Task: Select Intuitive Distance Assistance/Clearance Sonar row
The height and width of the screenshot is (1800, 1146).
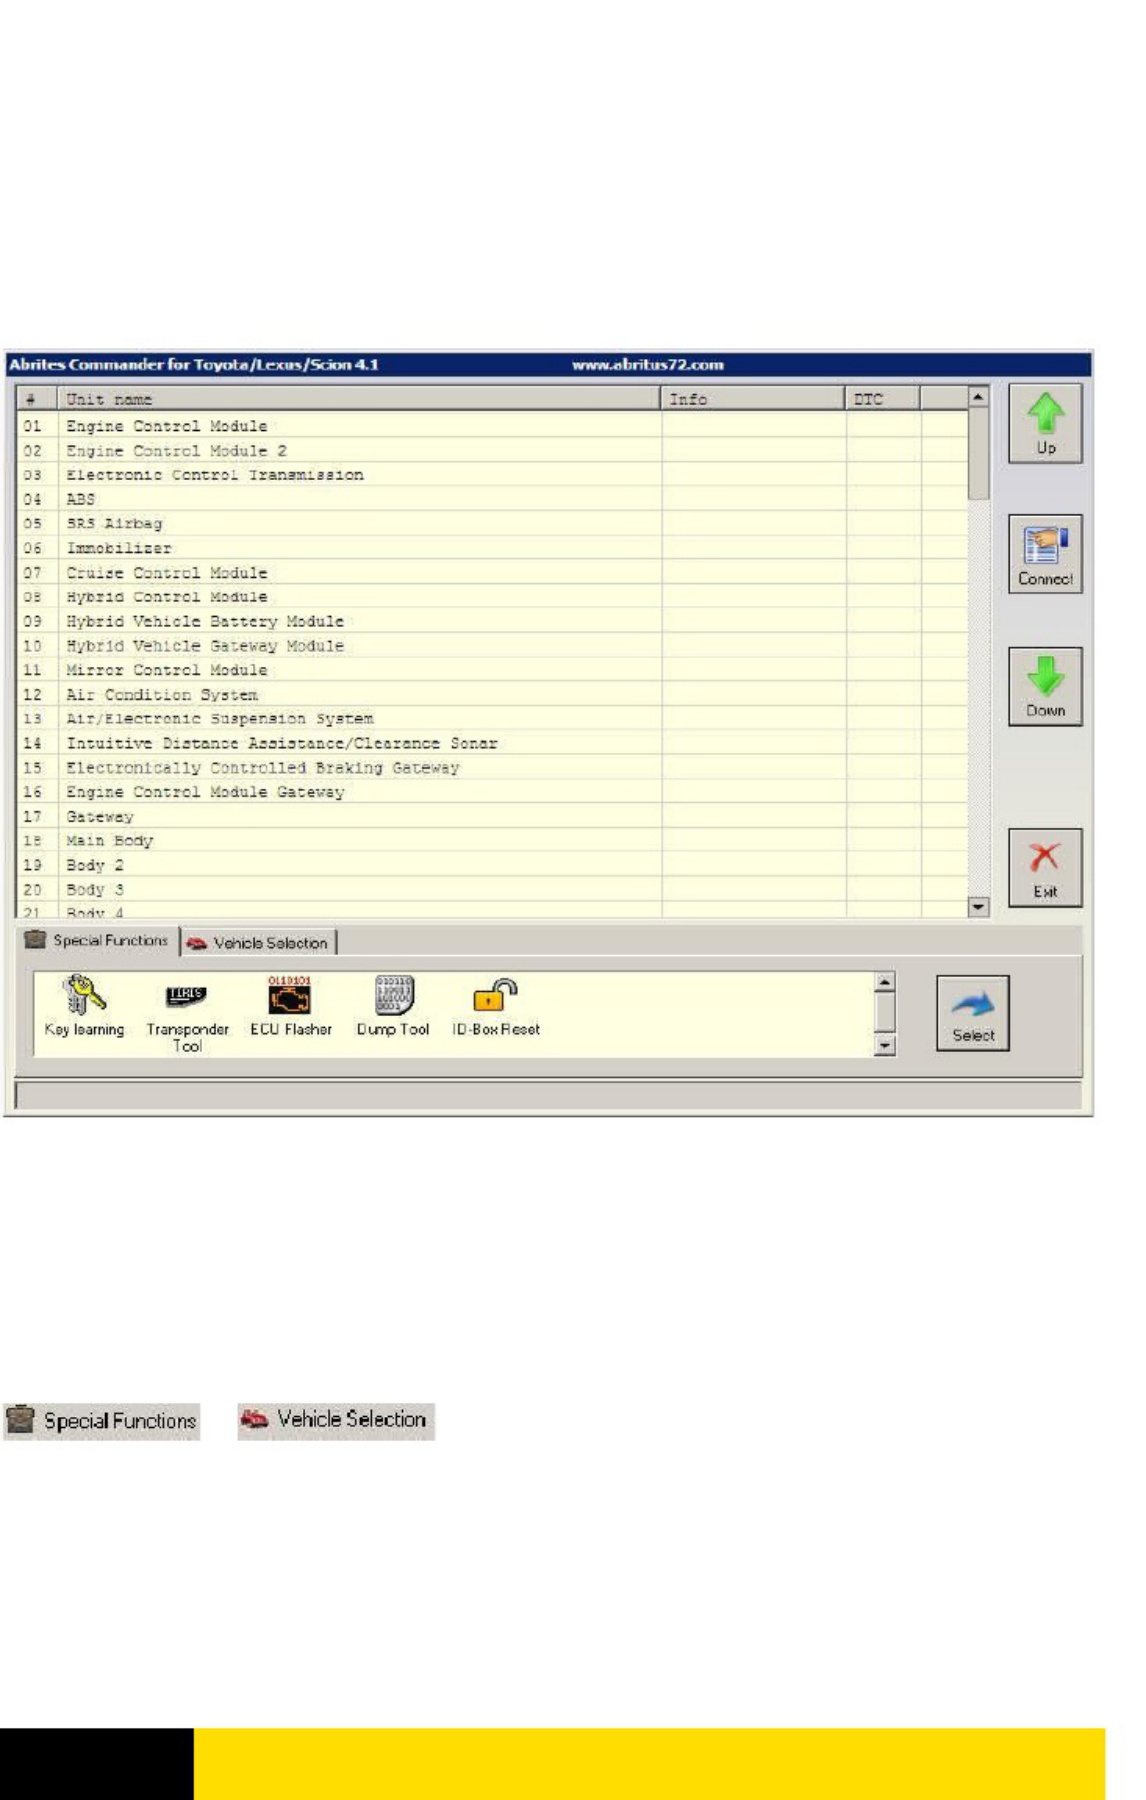Action: tap(493, 743)
